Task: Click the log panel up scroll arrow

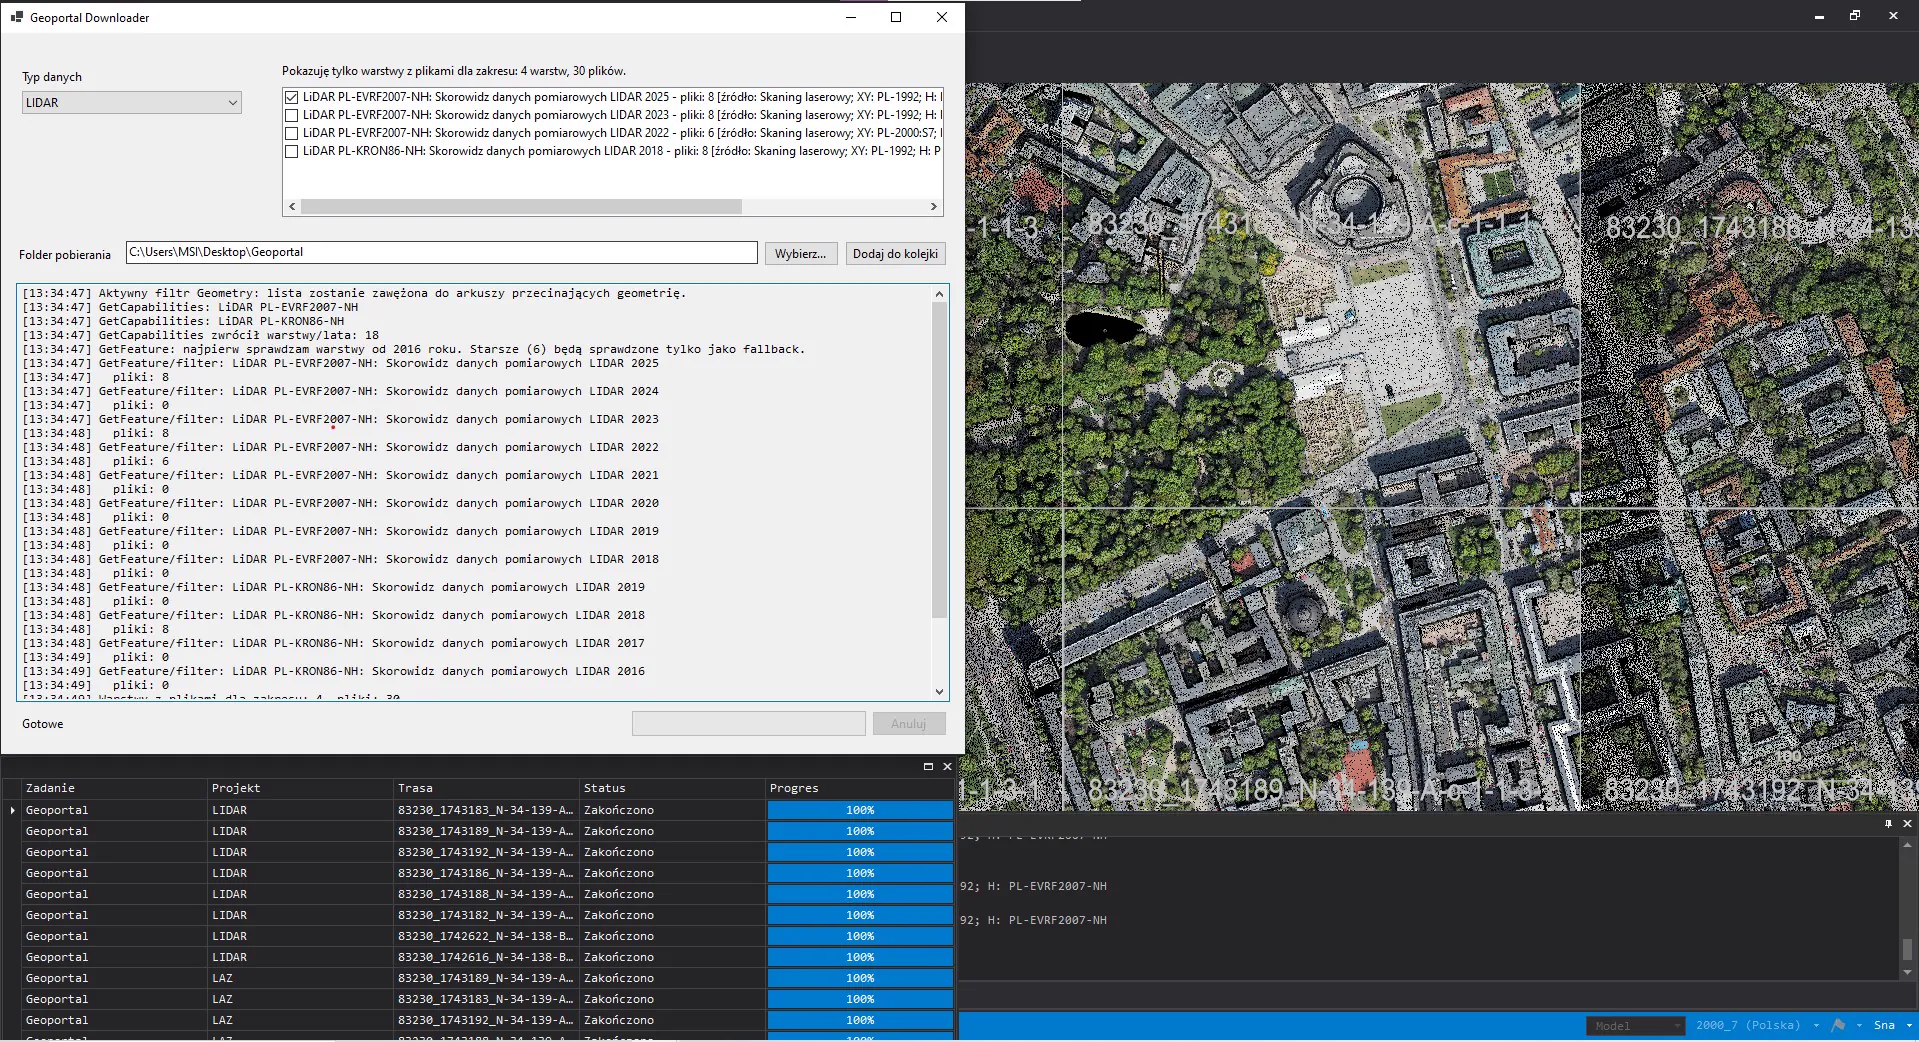Action: tap(939, 293)
